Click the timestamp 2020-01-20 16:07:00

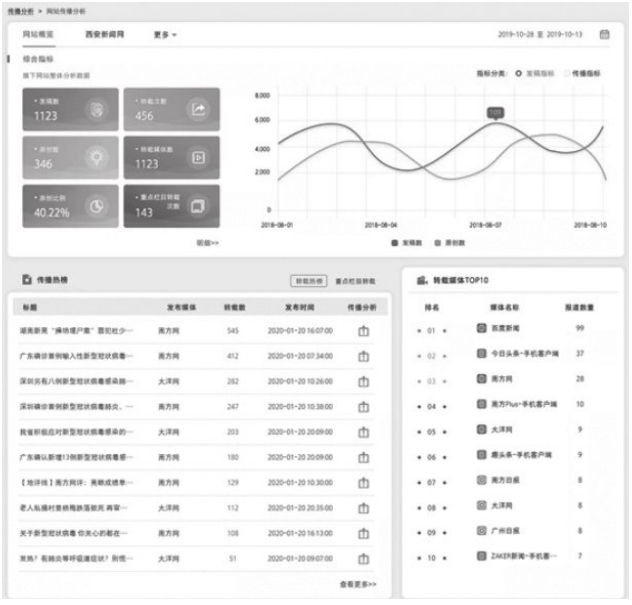(x=300, y=331)
